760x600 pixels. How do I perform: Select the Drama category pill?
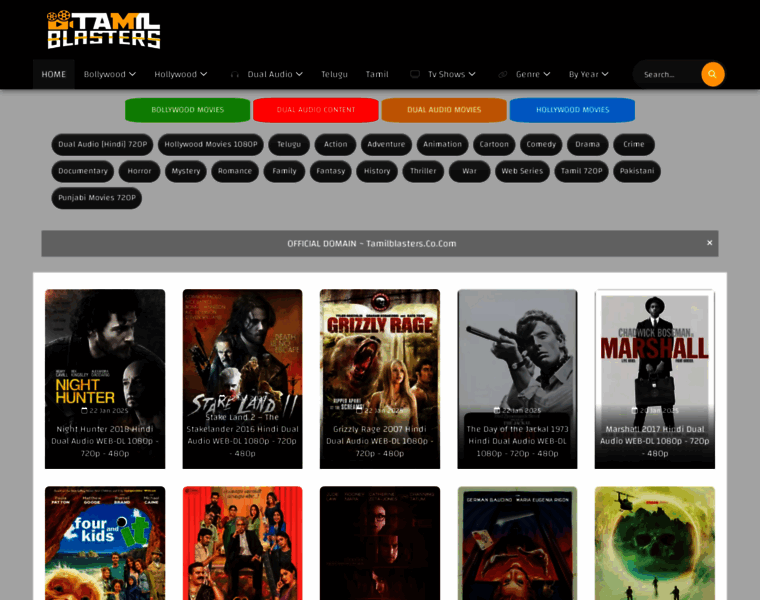pos(587,144)
